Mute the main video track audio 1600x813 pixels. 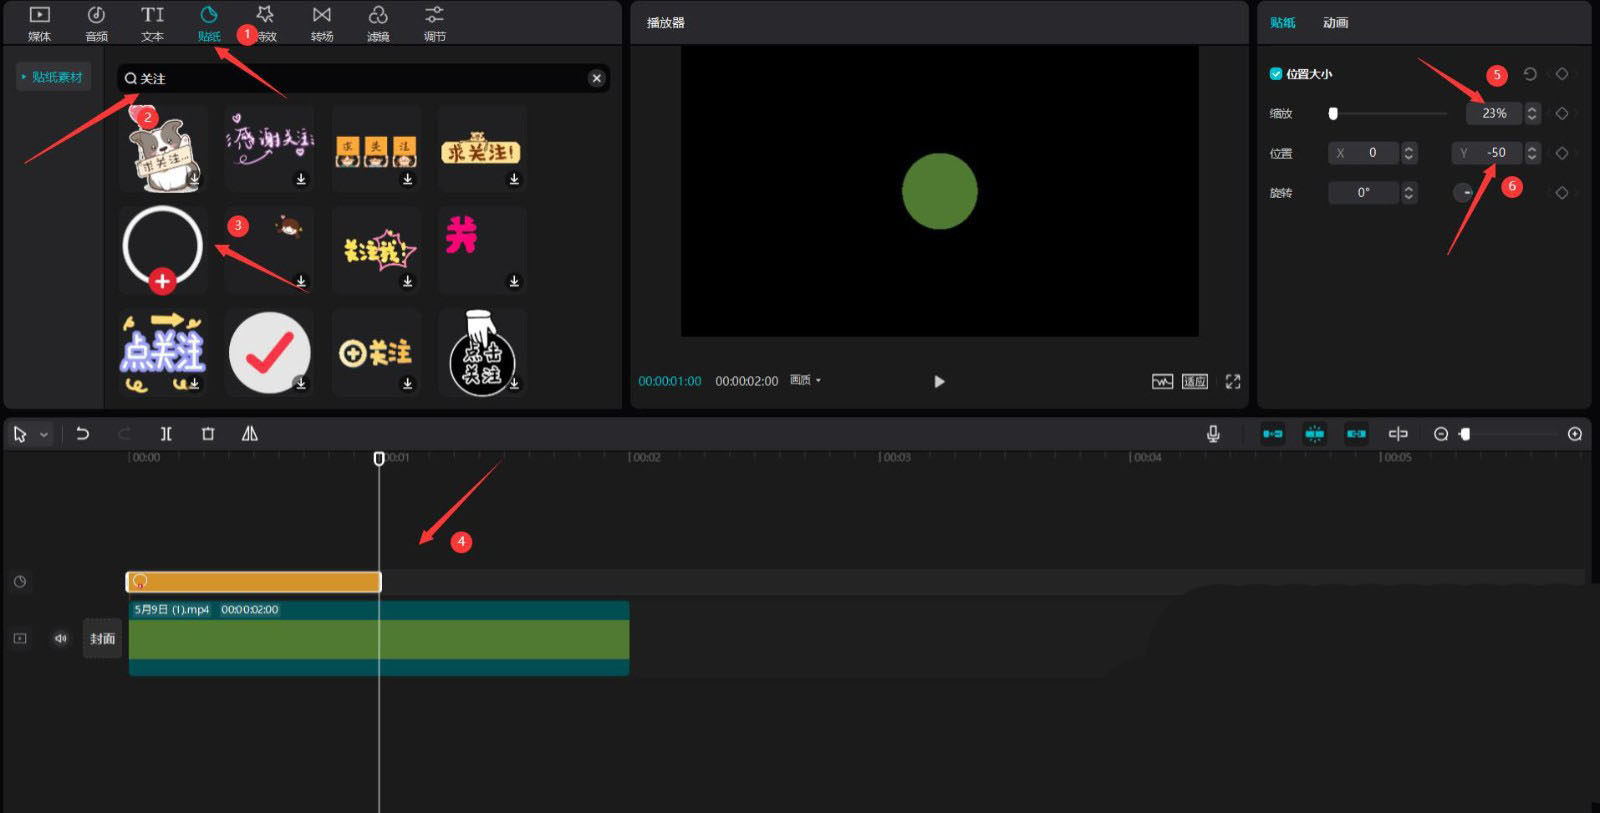click(x=61, y=638)
